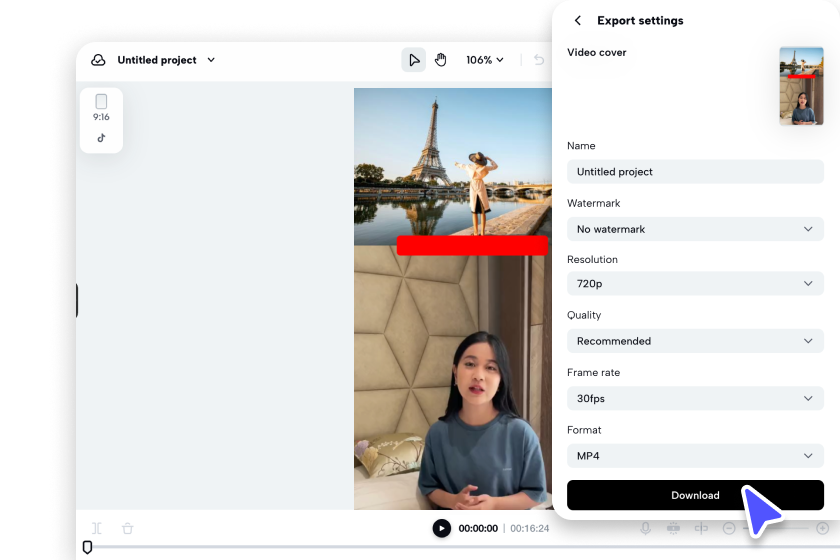The width and height of the screenshot is (840, 560).
Task: Play the video preview
Action: pos(441,528)
